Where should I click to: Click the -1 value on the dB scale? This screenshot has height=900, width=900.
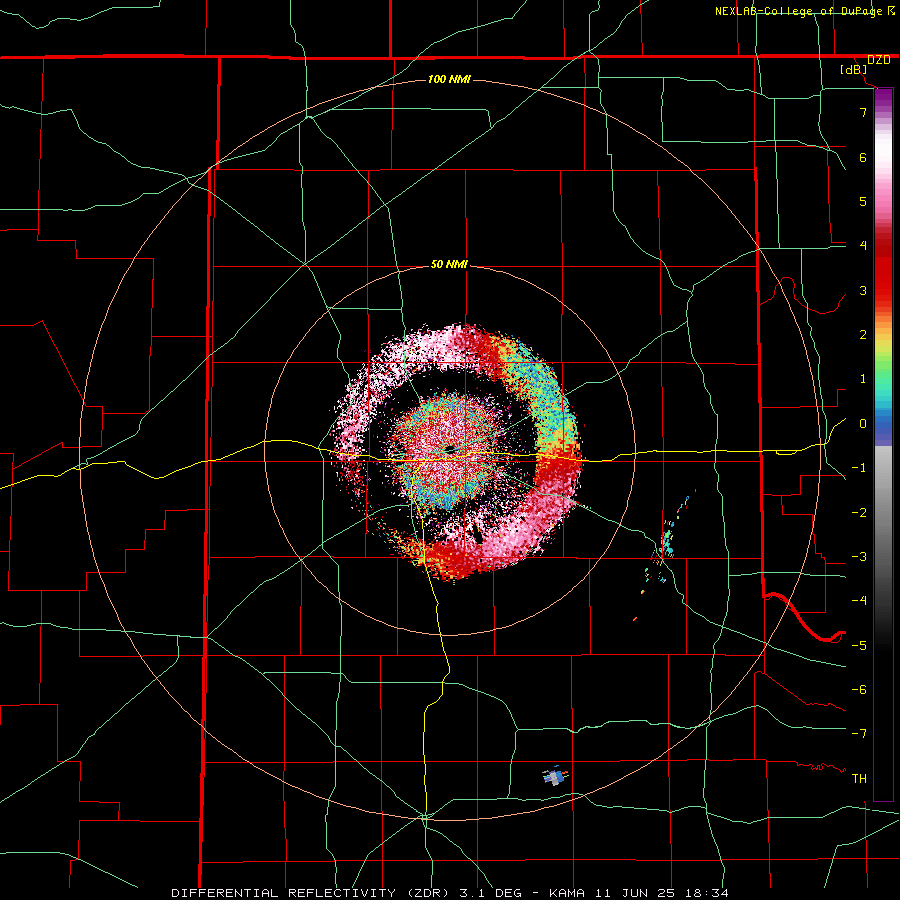pyautogui.click(x=859, y=468)
